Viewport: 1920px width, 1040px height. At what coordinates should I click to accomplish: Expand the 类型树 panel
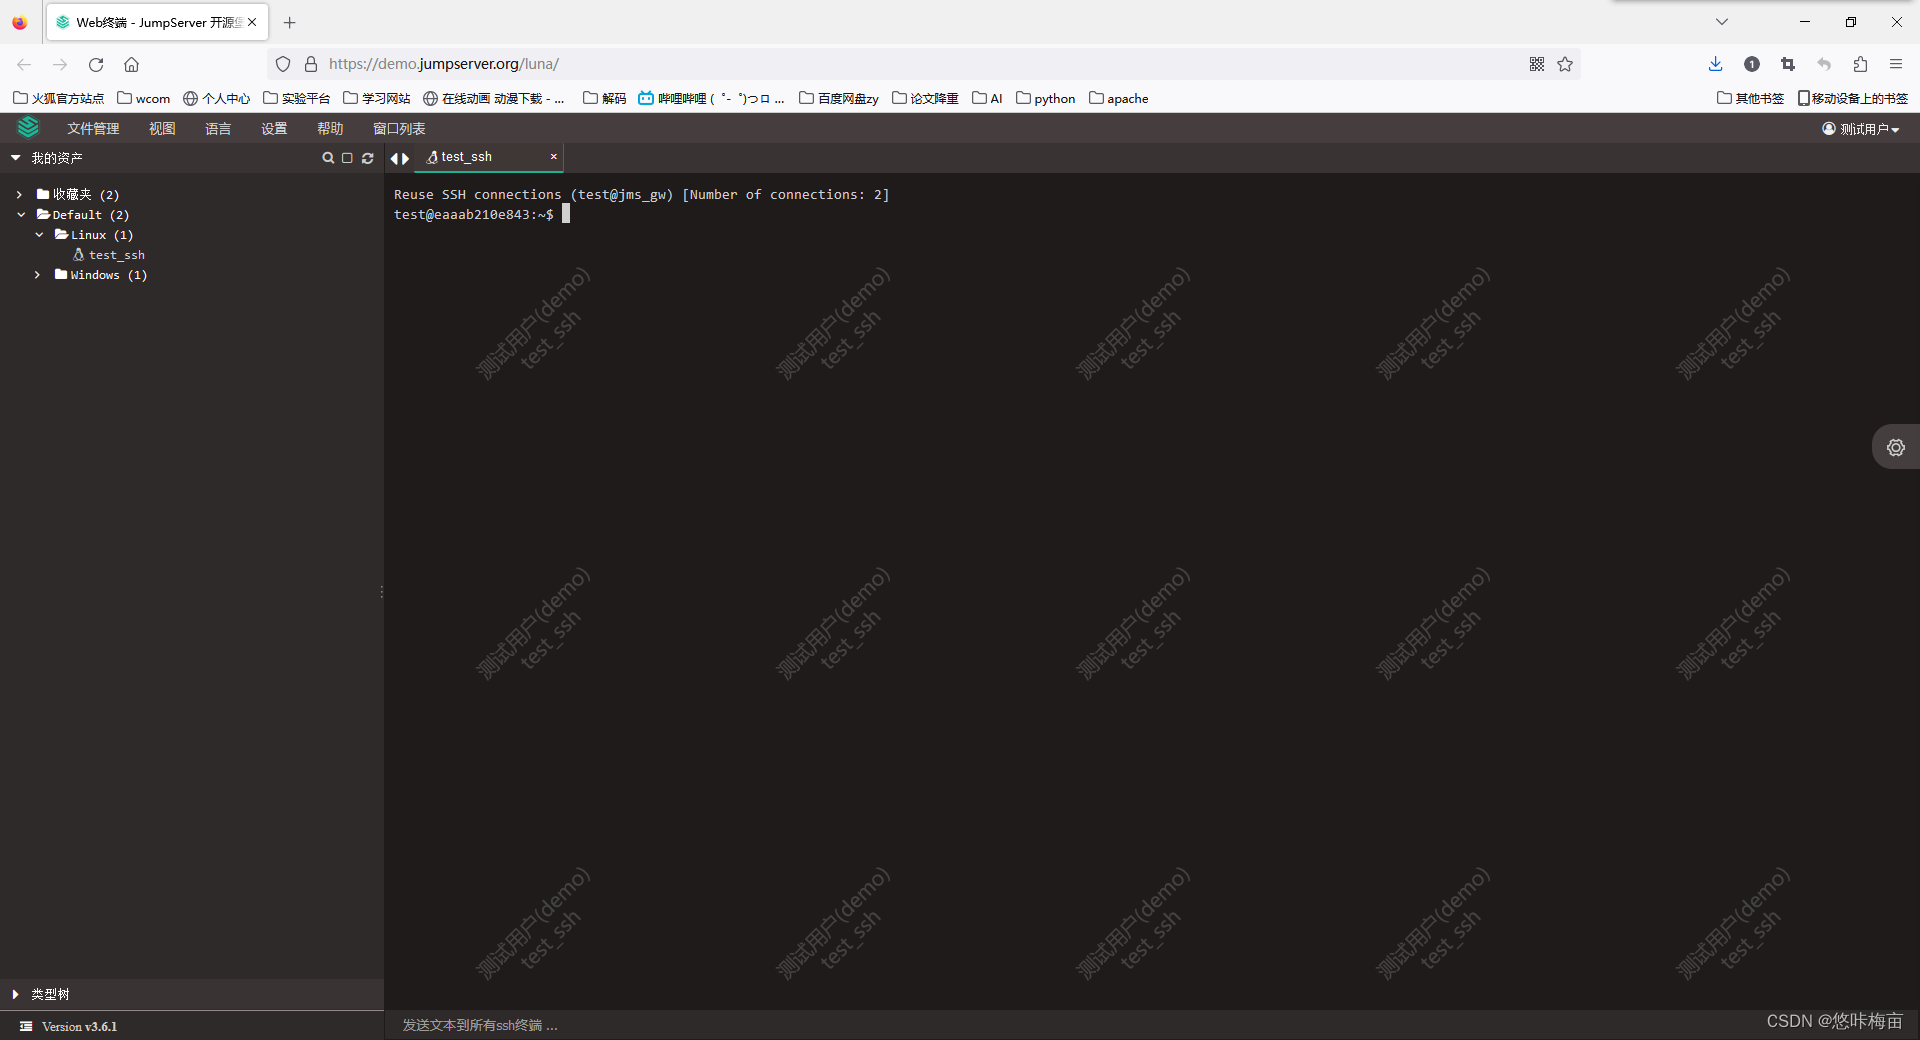[x=16, y=994]
